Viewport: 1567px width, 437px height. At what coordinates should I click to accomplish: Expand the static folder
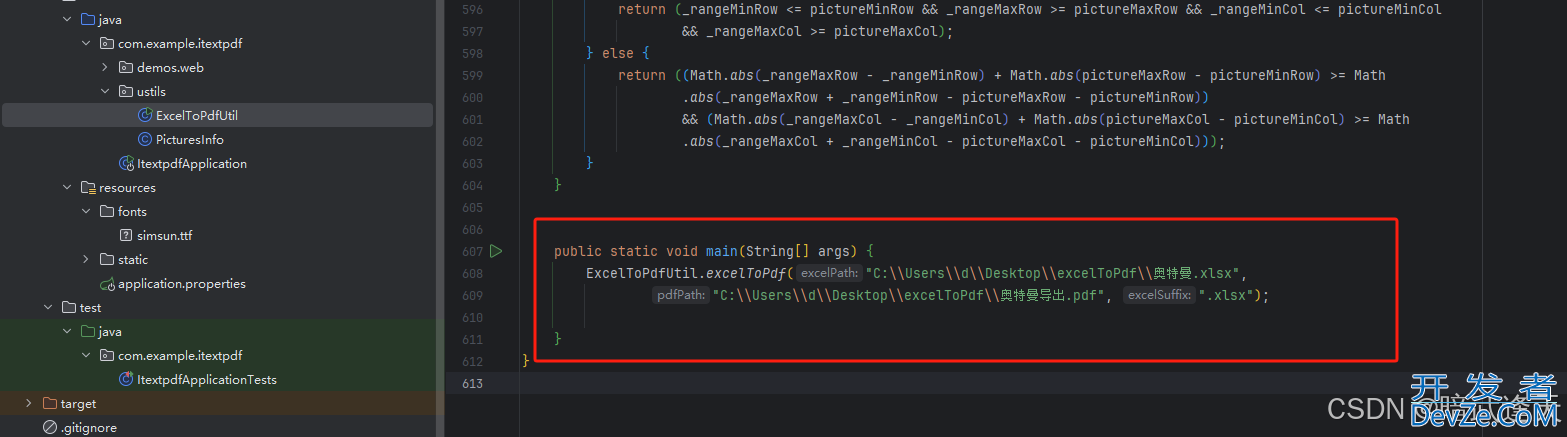pos(87,259)
